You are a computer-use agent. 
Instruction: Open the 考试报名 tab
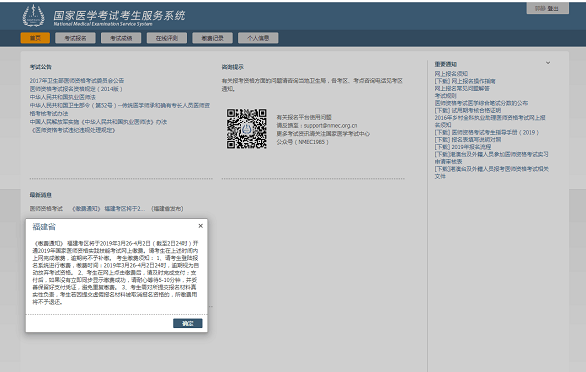(x=75, y=38)
